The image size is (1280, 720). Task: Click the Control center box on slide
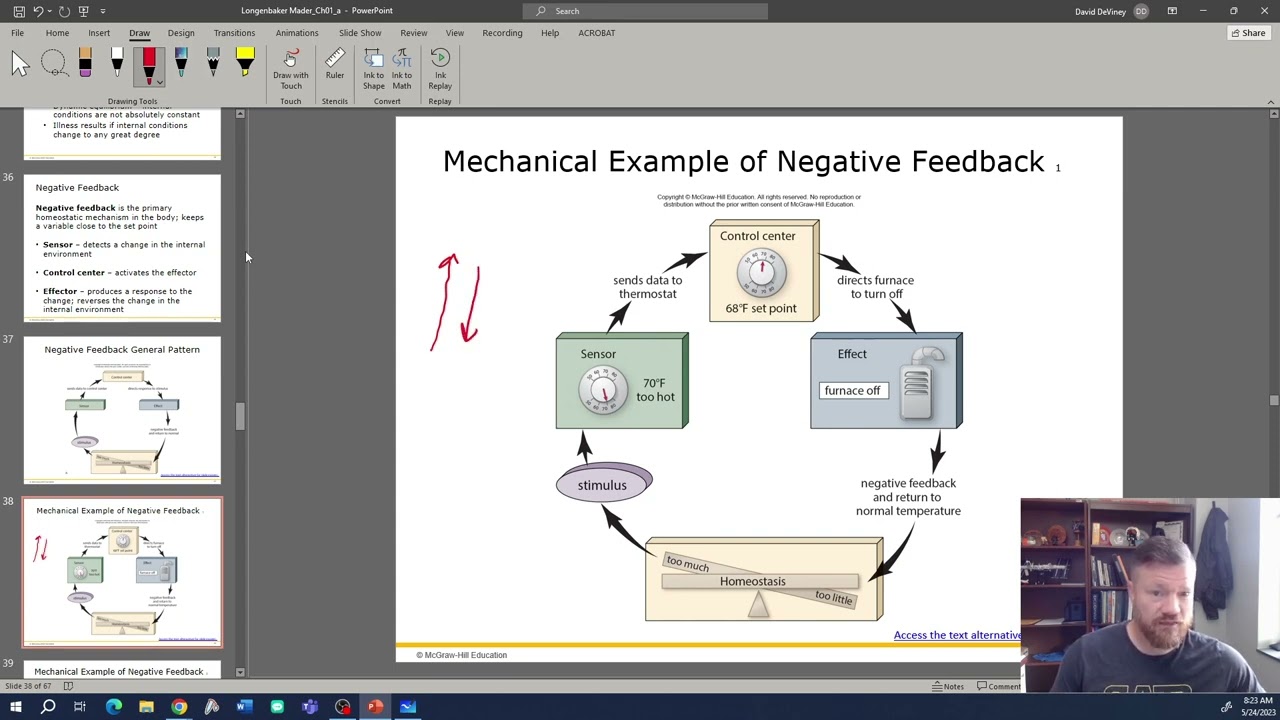tap(764, 271)
